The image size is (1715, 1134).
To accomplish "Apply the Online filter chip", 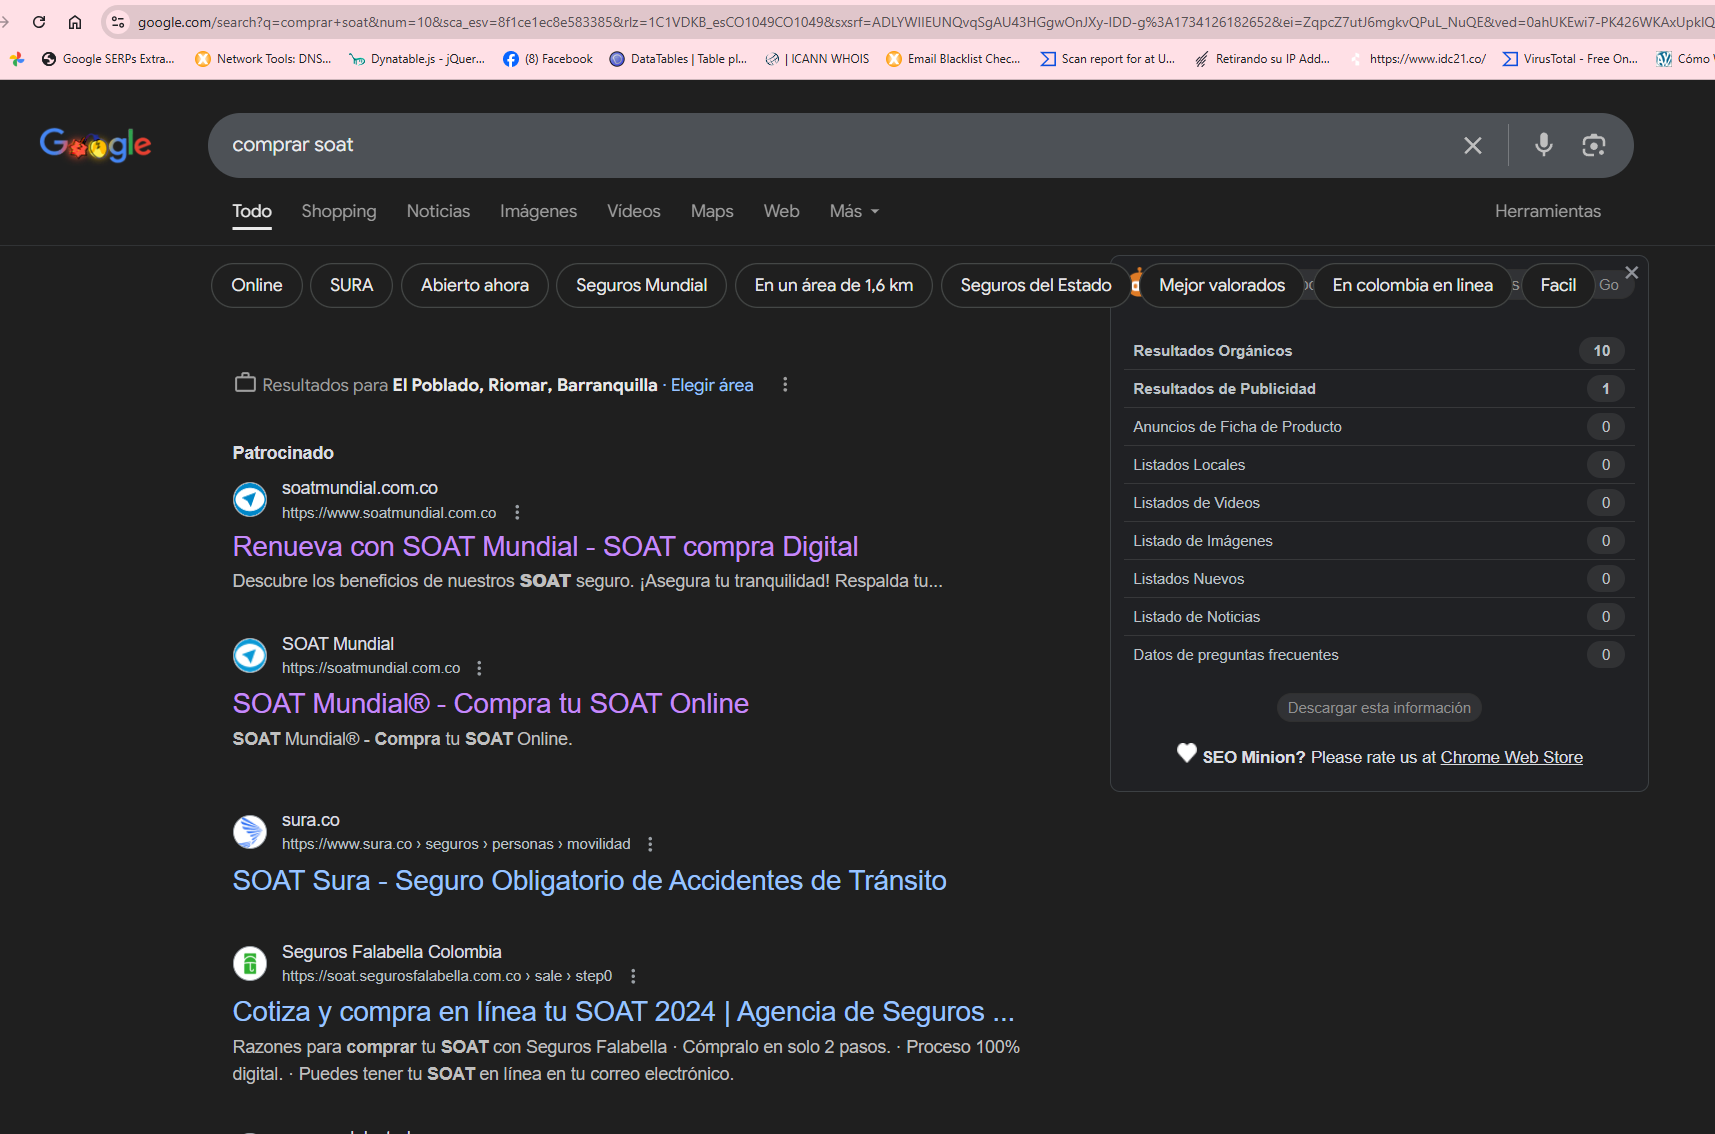I will (257, 286).
